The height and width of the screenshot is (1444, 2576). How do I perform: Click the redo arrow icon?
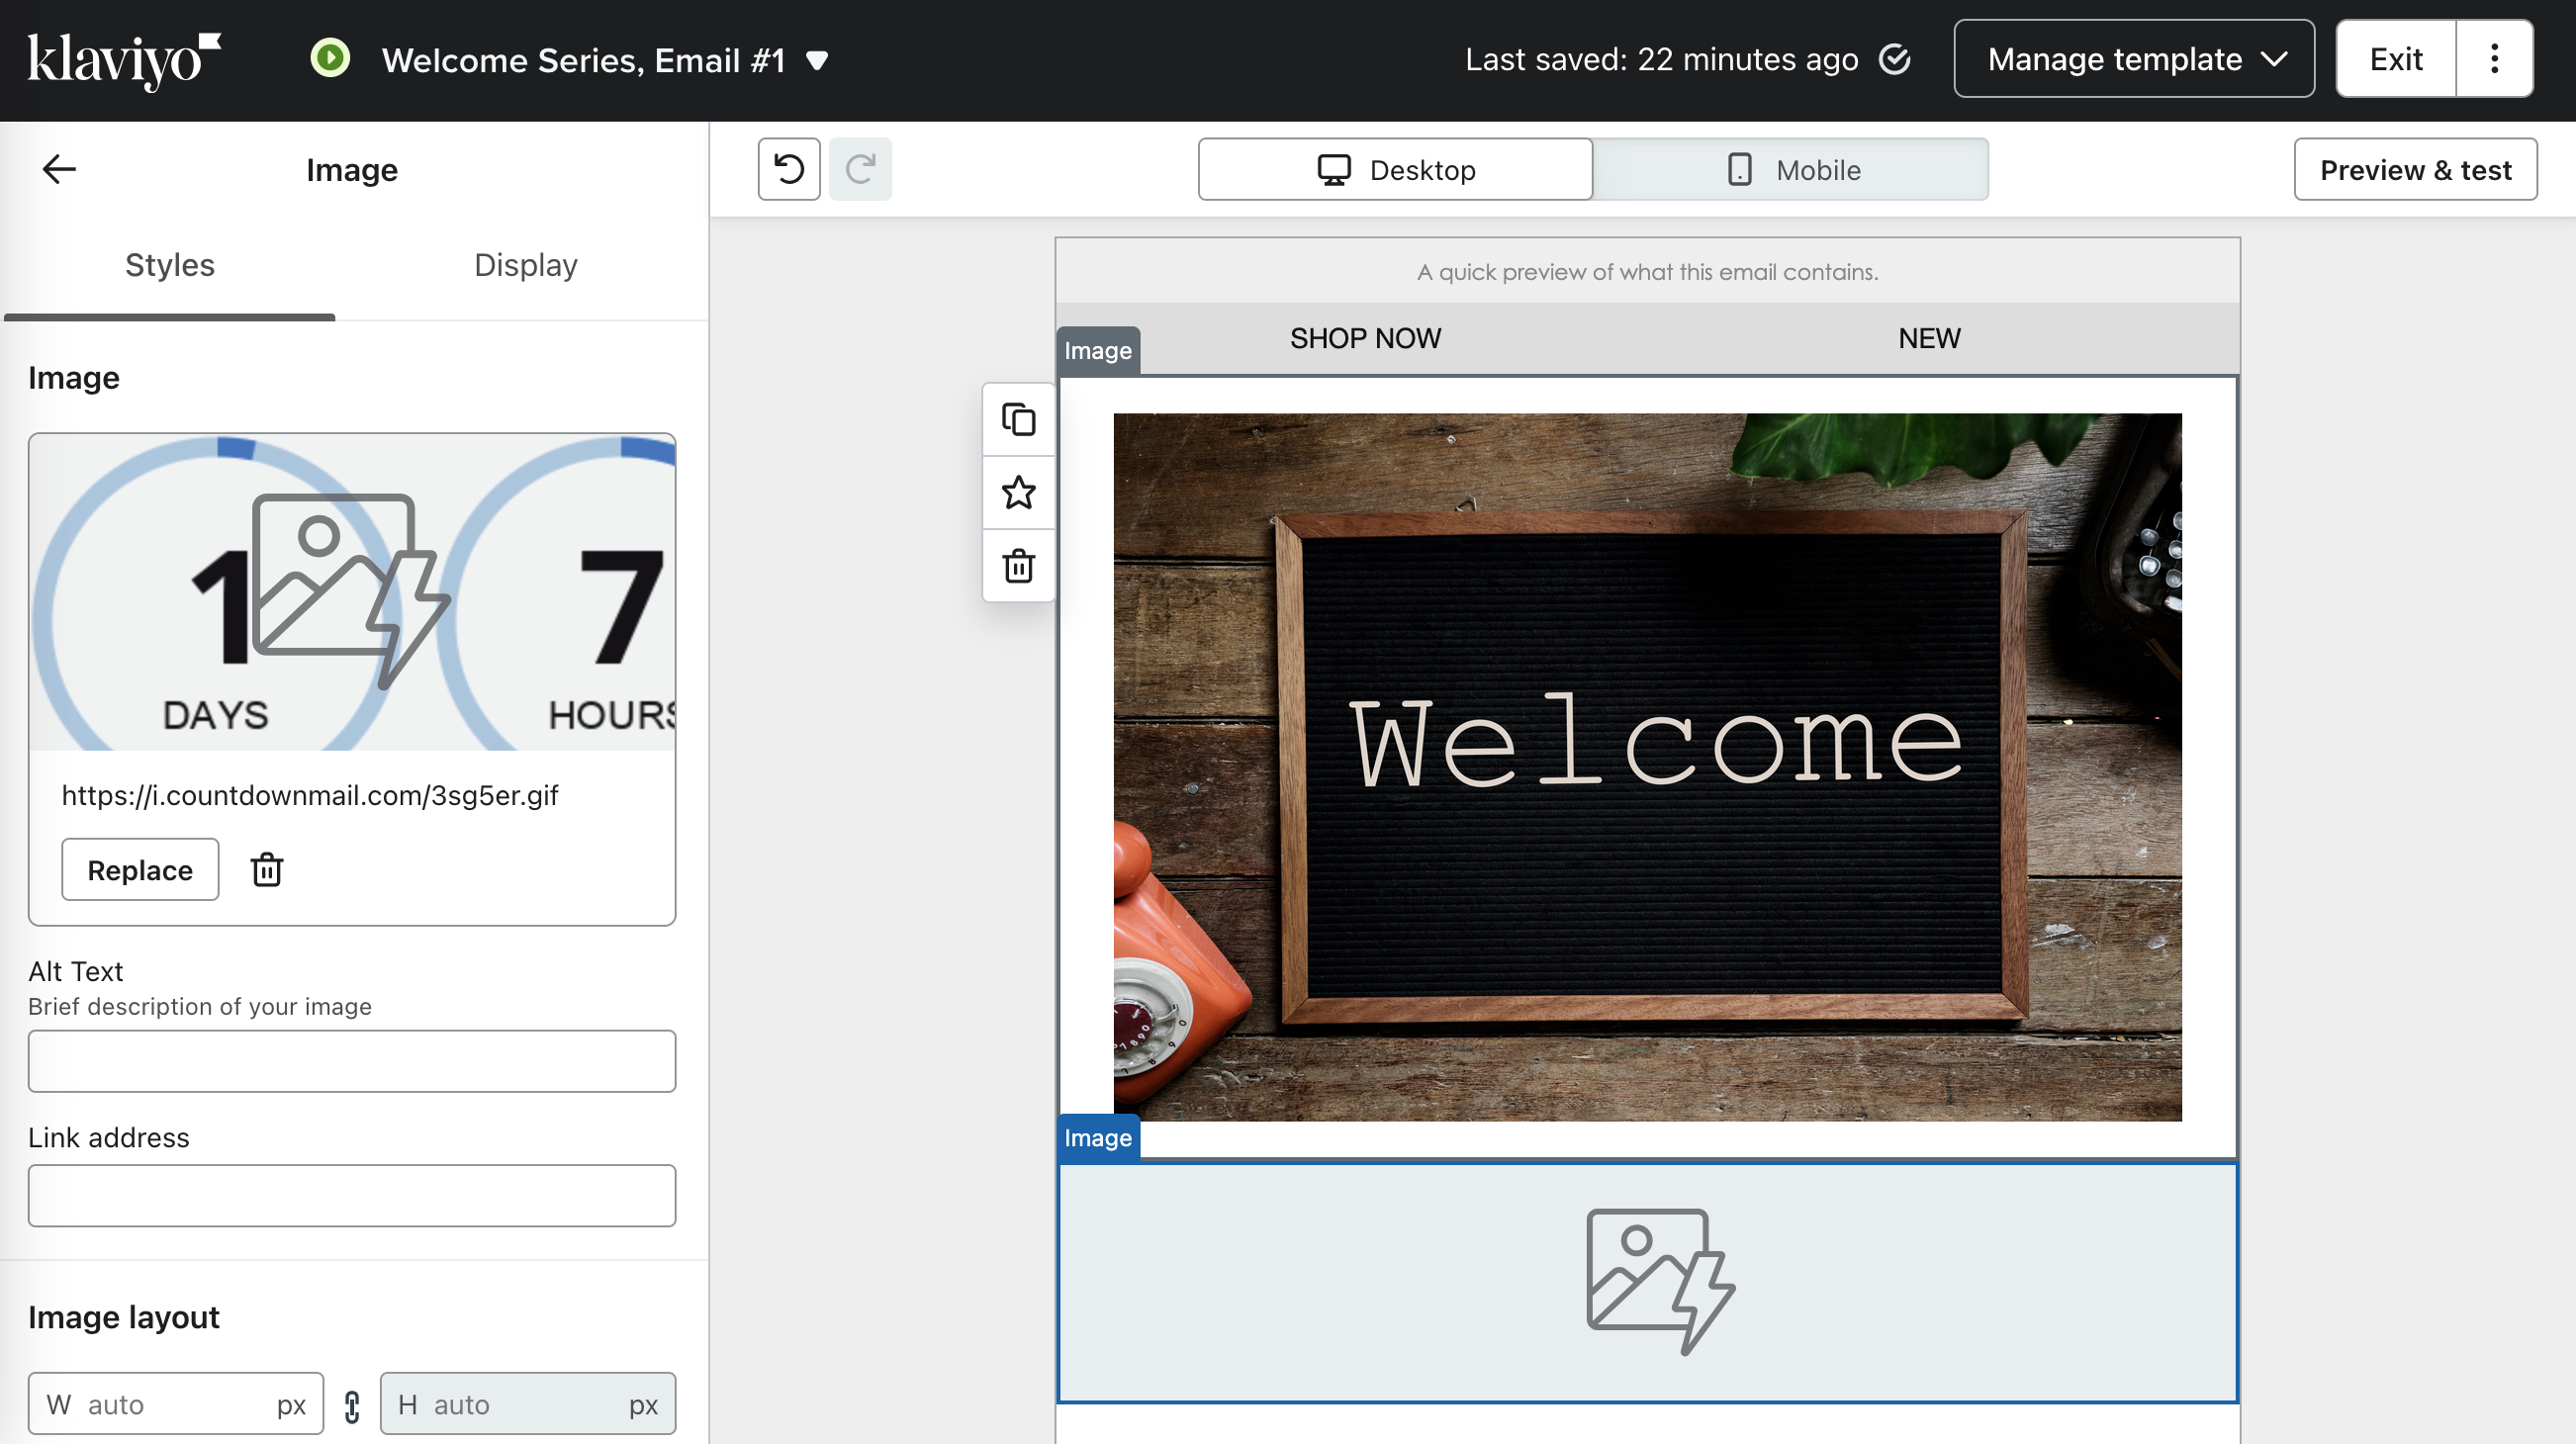click(x=860, y=169)
